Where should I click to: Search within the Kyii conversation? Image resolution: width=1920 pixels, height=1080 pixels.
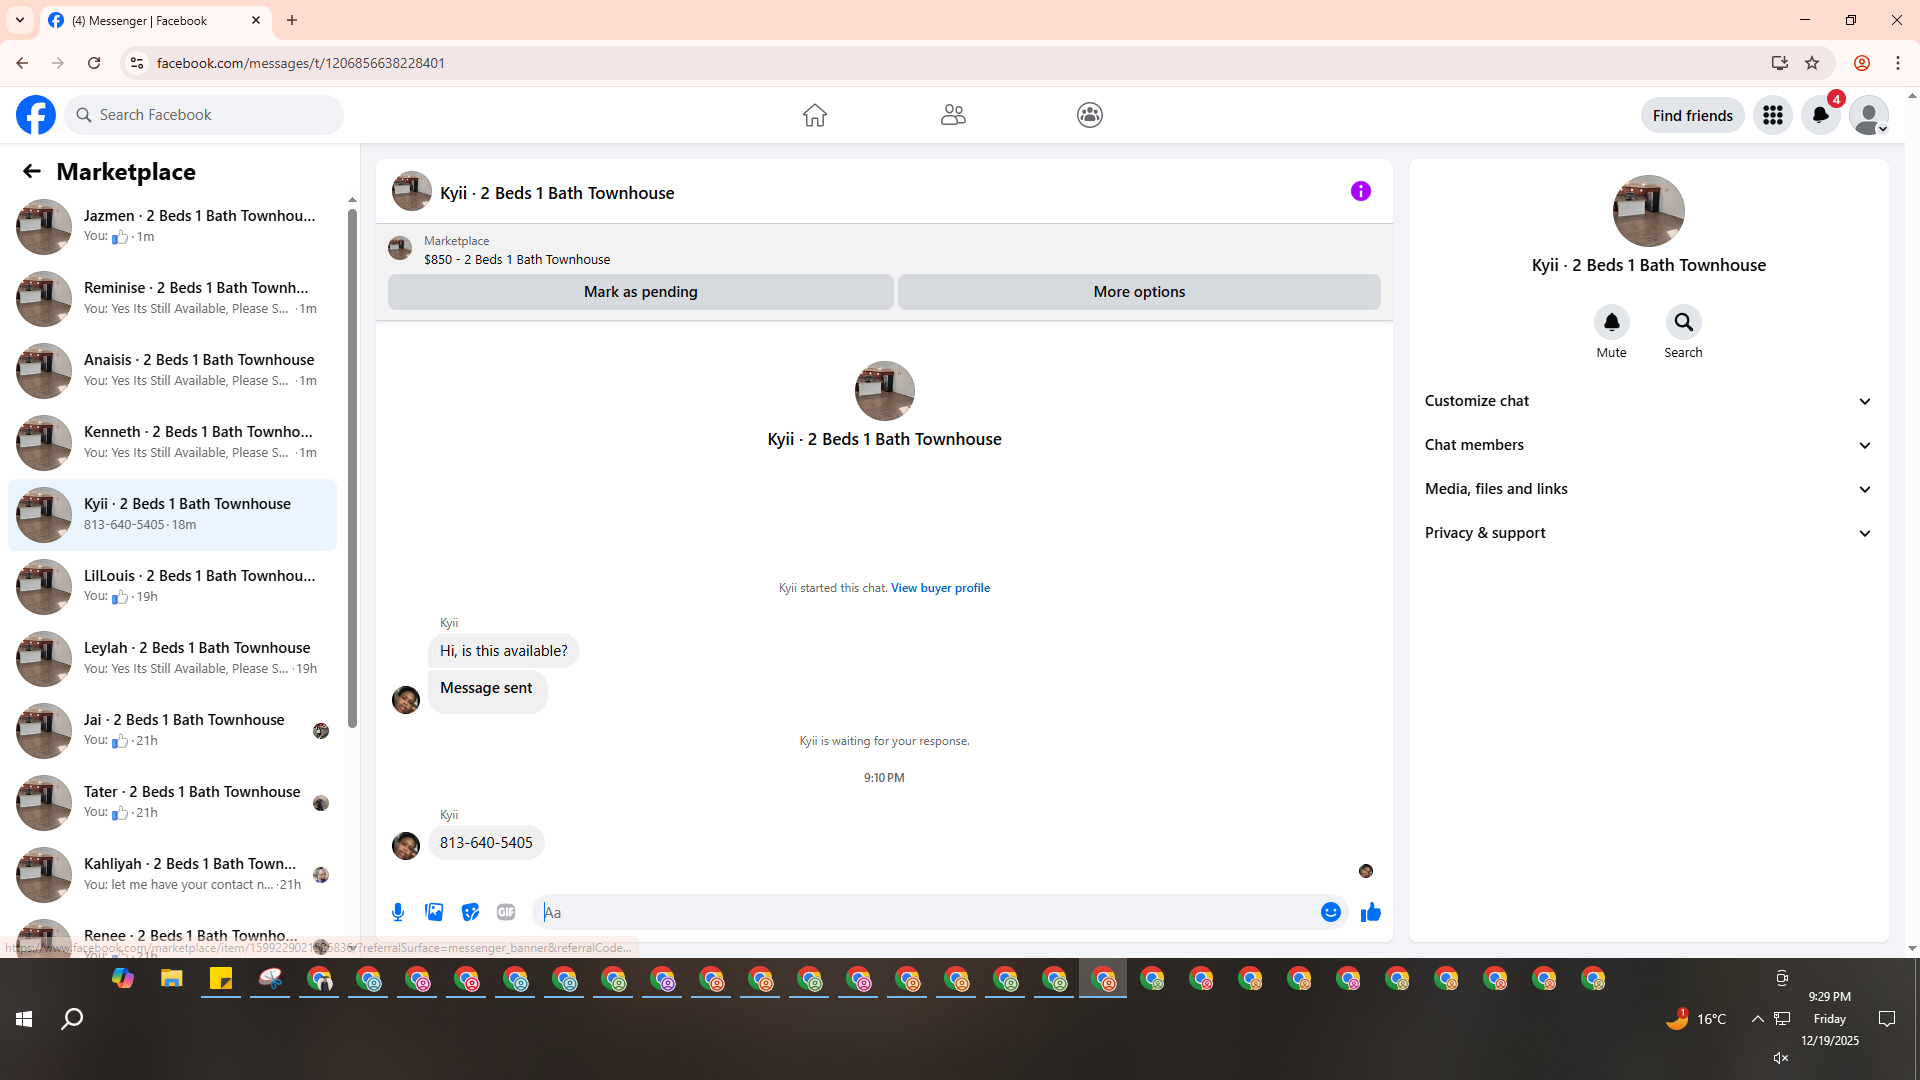click(x=1683, y=322)
